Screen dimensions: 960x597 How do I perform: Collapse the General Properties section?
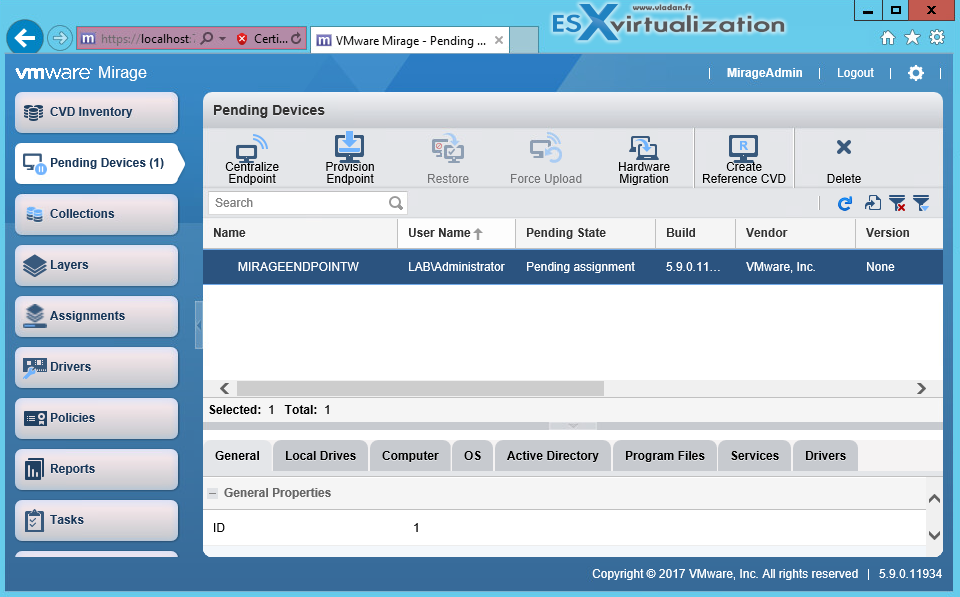click(x=212, y=494)
